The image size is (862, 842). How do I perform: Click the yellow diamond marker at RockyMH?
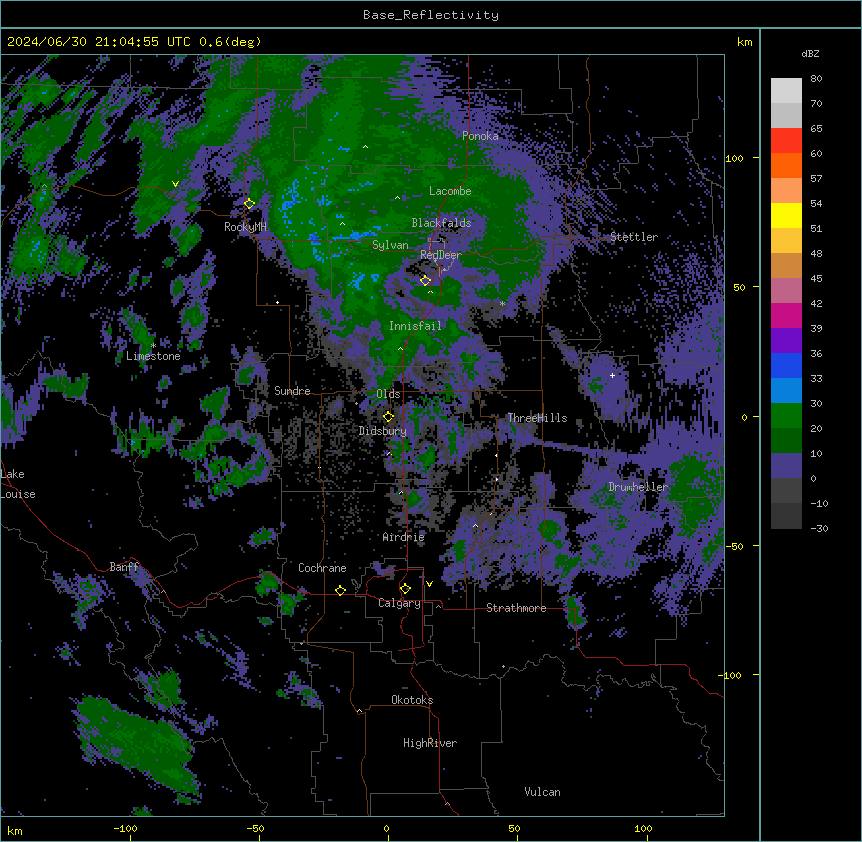[x=249, y=204]
